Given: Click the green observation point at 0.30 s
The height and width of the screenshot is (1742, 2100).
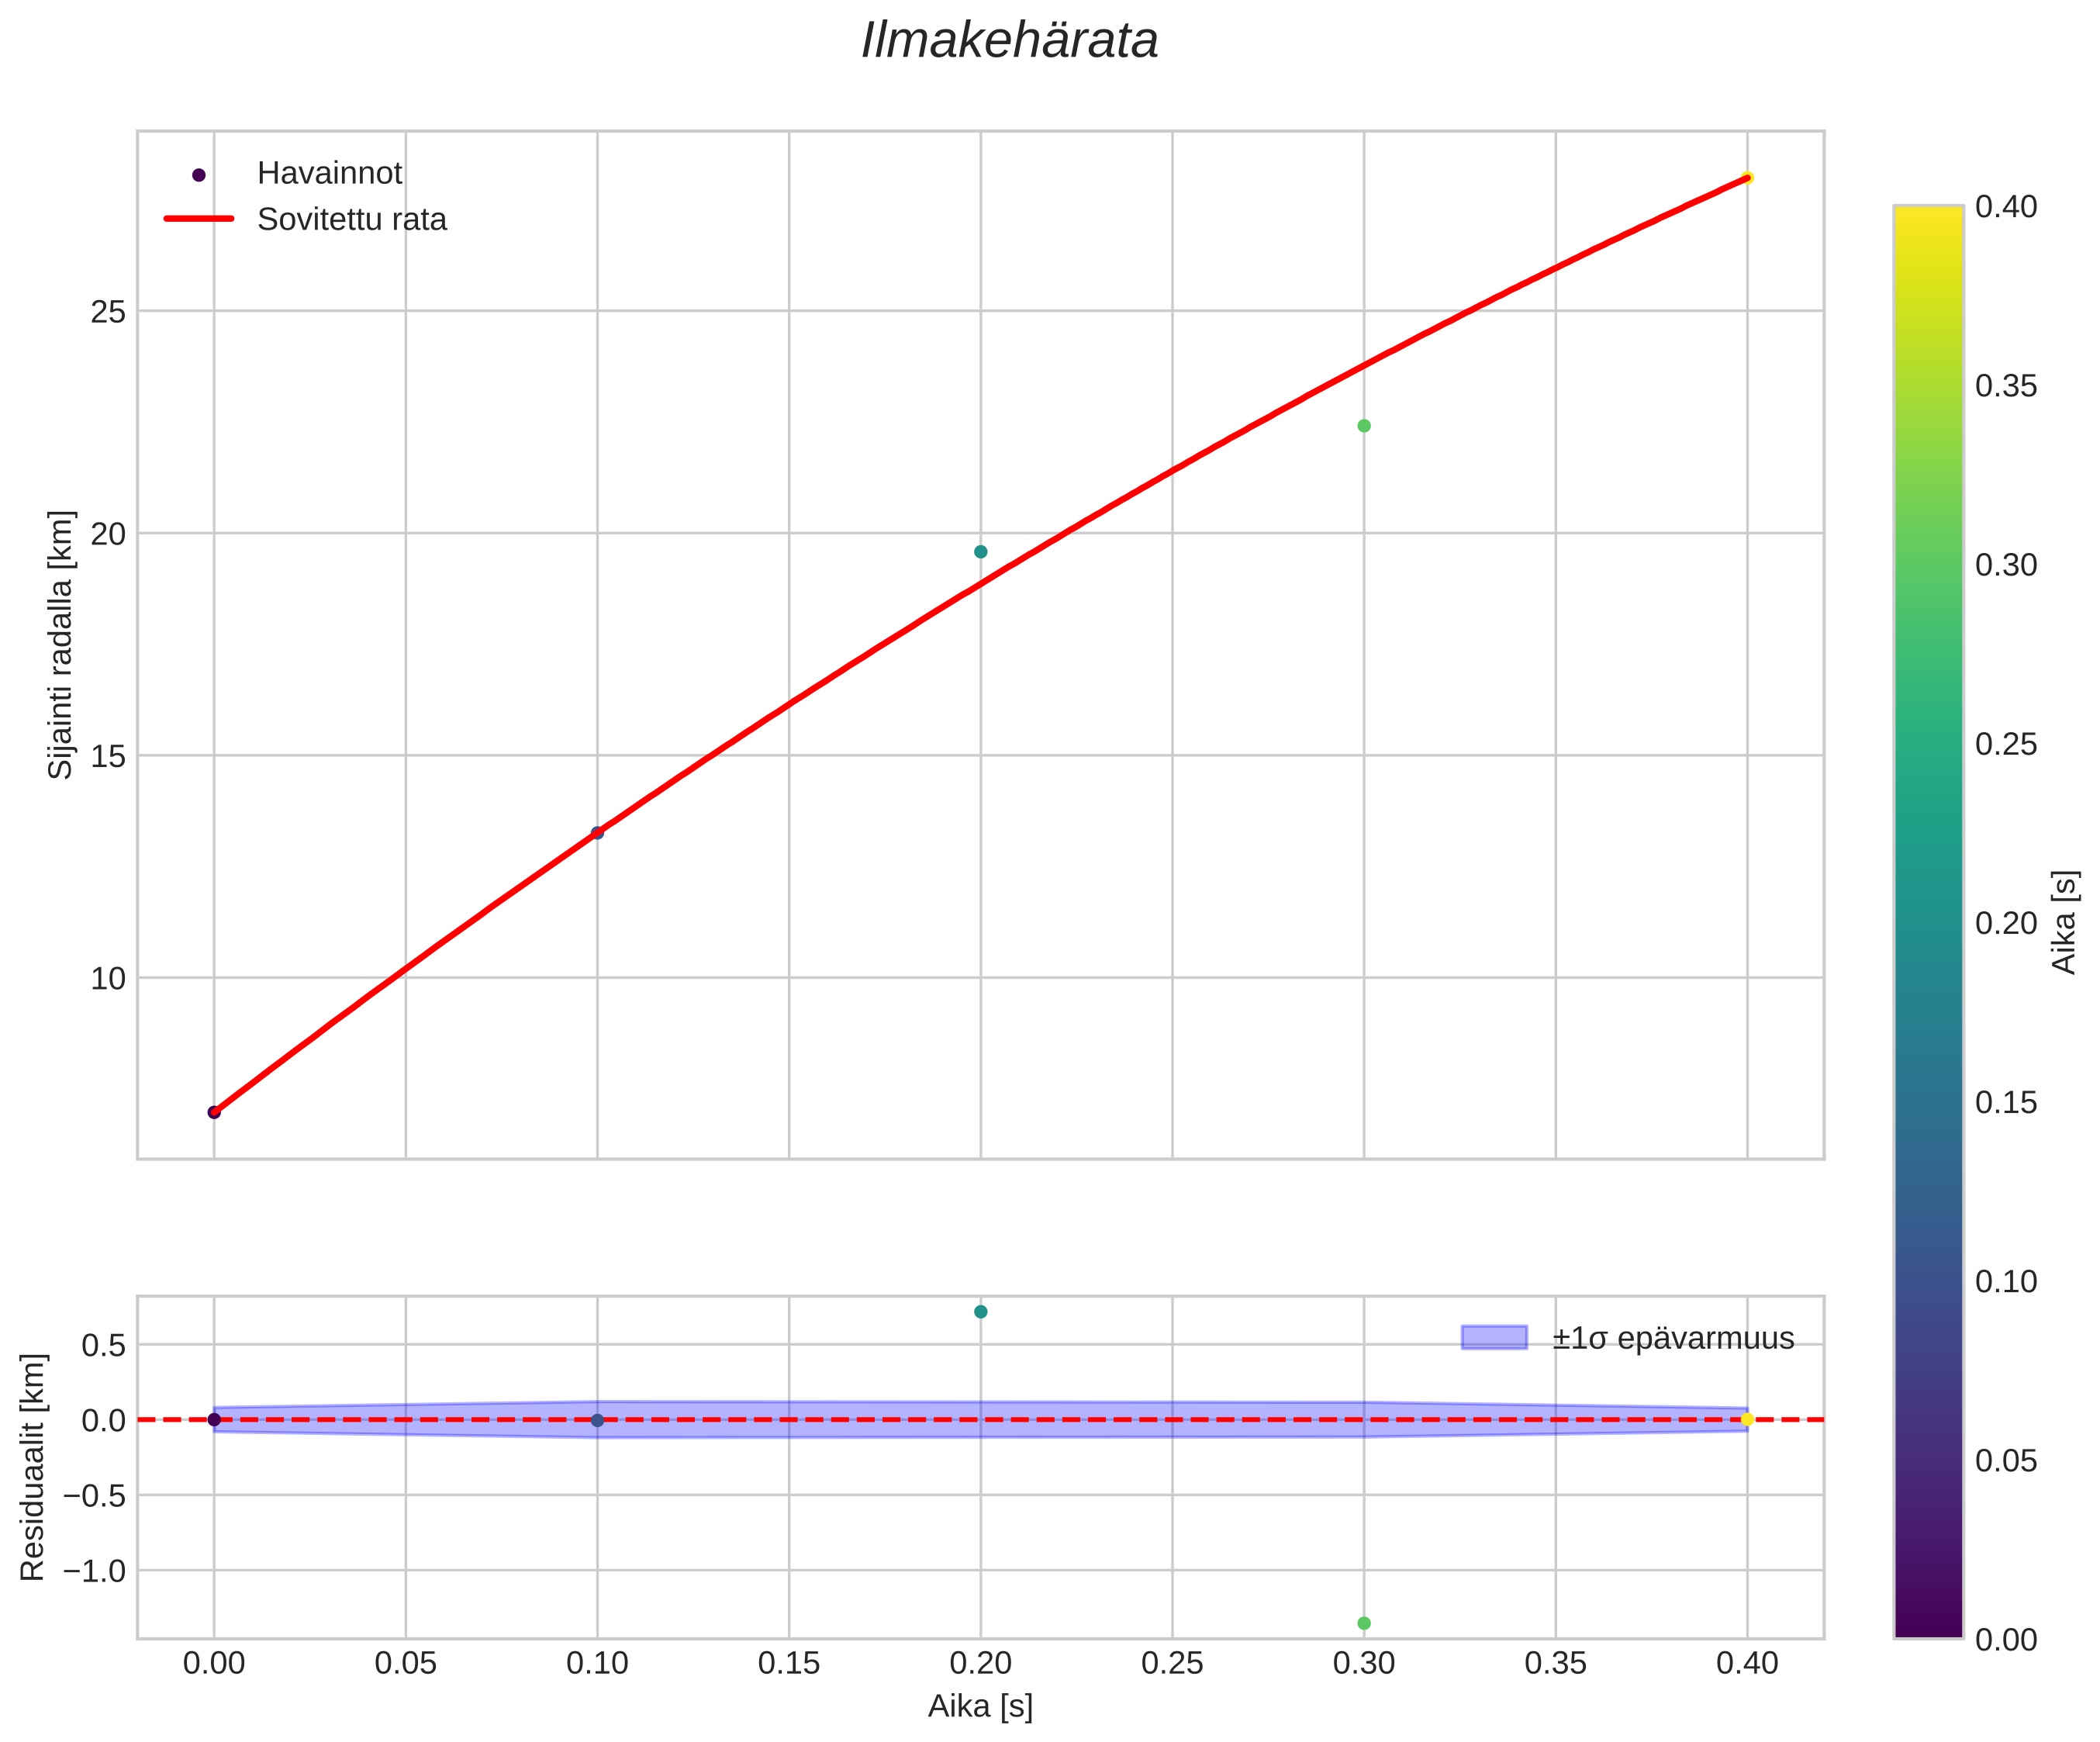Looking at the screenshot, I should [x=1364, y=426].
